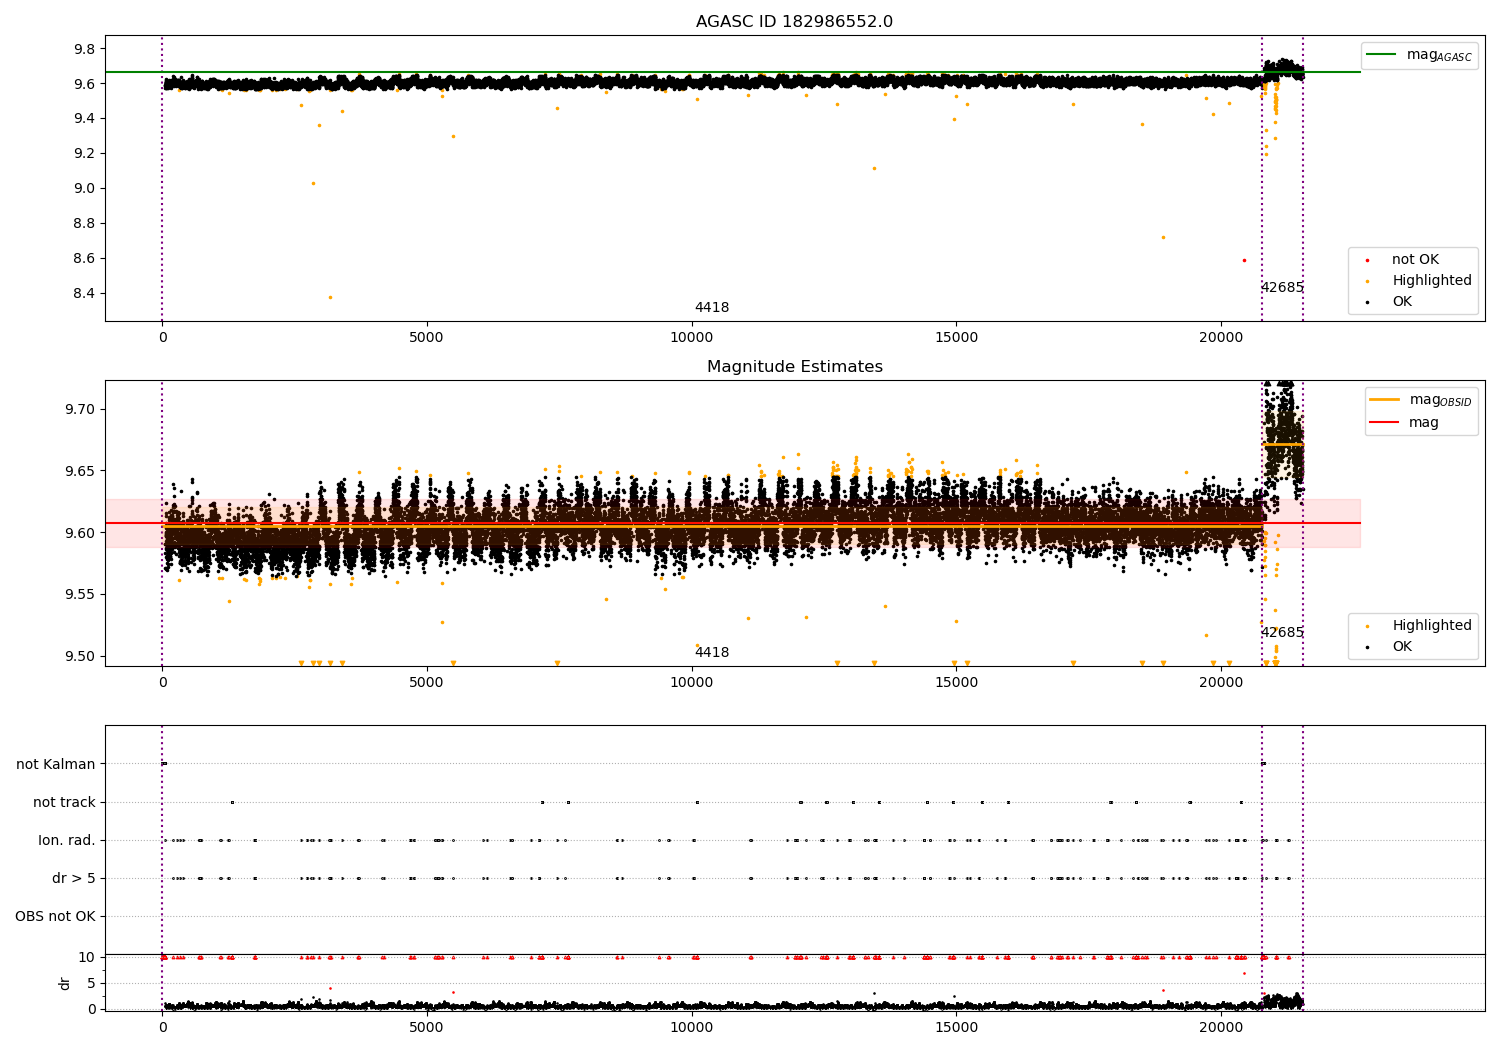
Task: Click the 8.4 y-axis tick in top plot
Action: [x=85, y=294]
